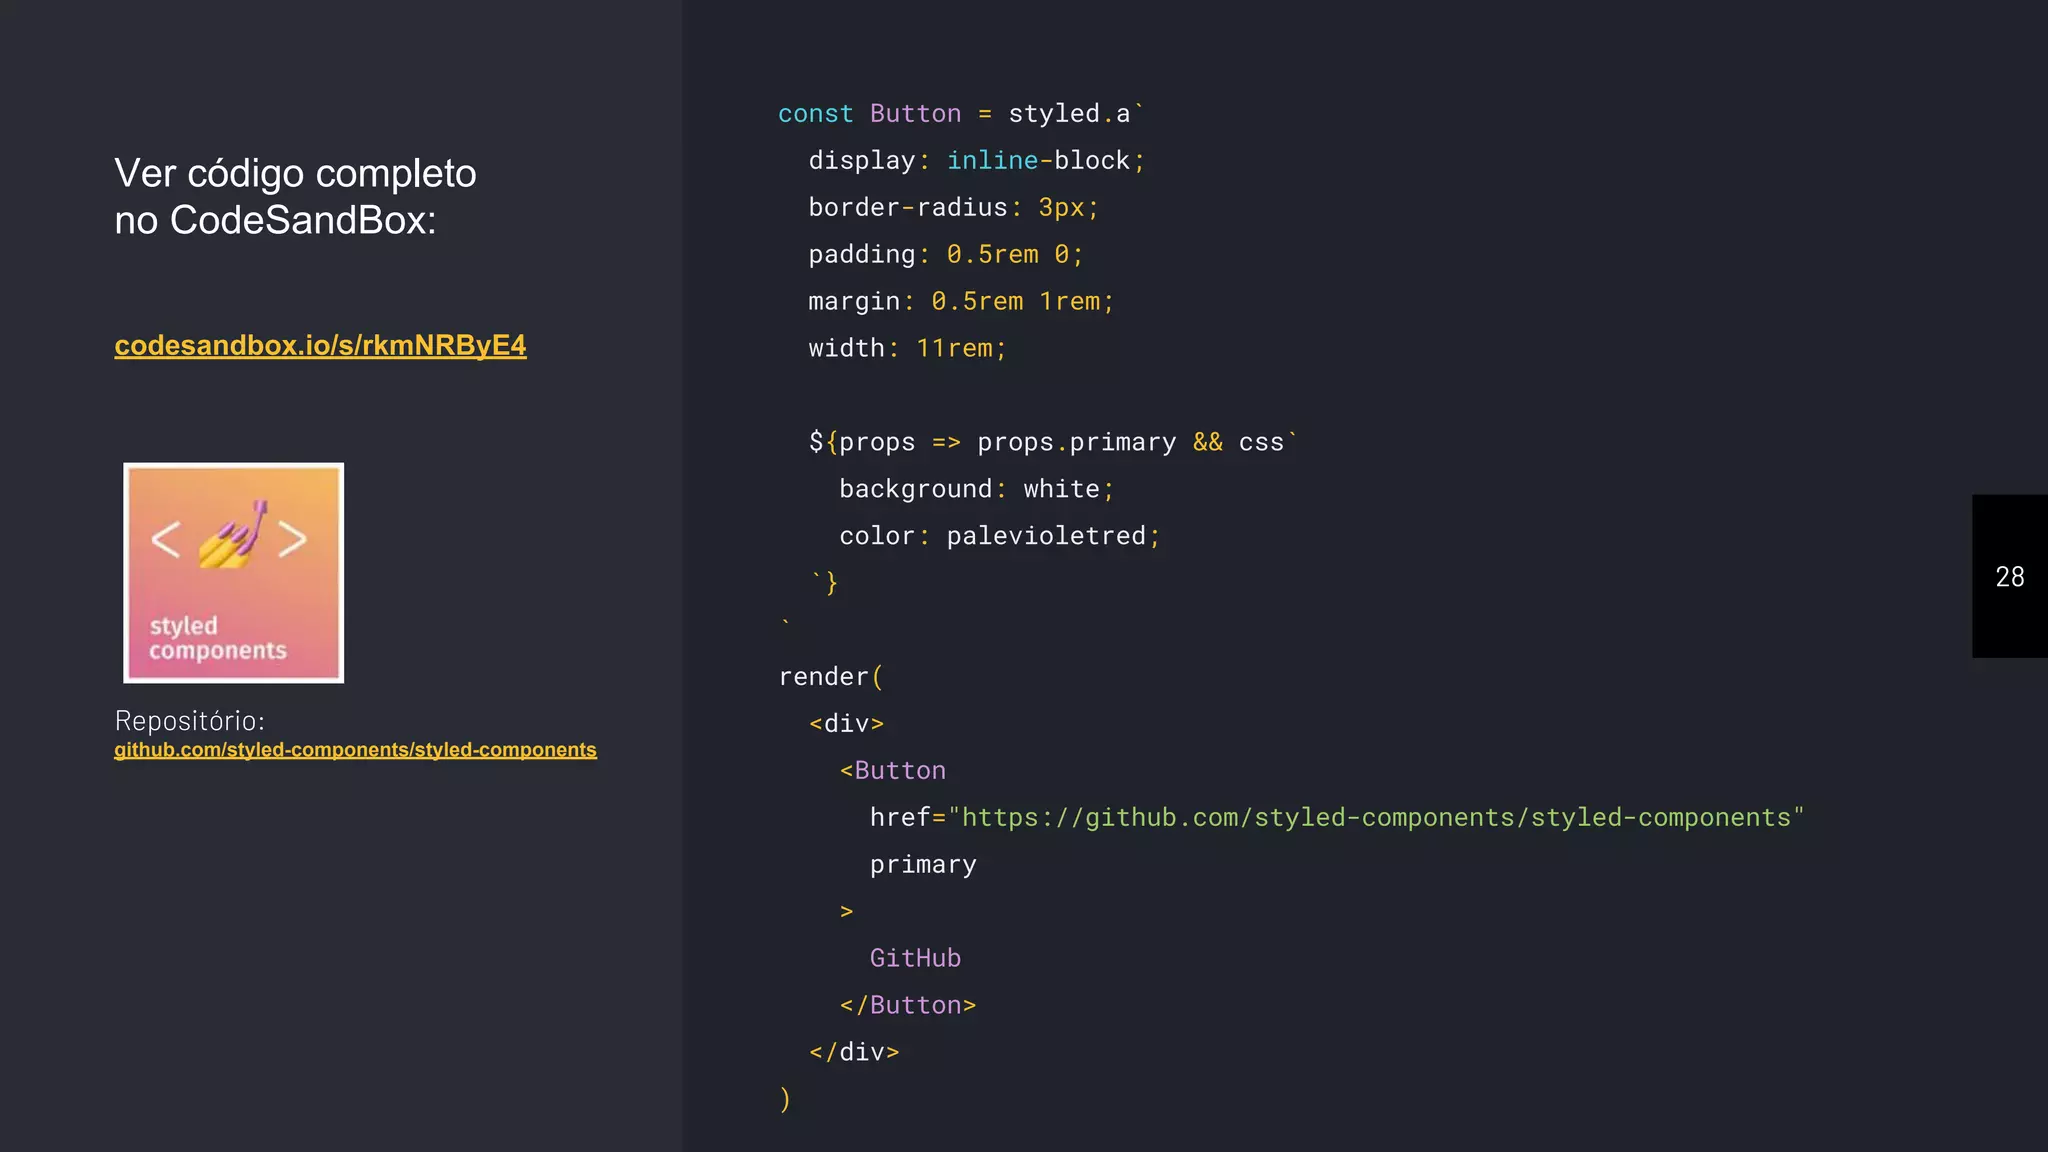
Task: Click the href github URL string in code
Action: point(1376,818)
